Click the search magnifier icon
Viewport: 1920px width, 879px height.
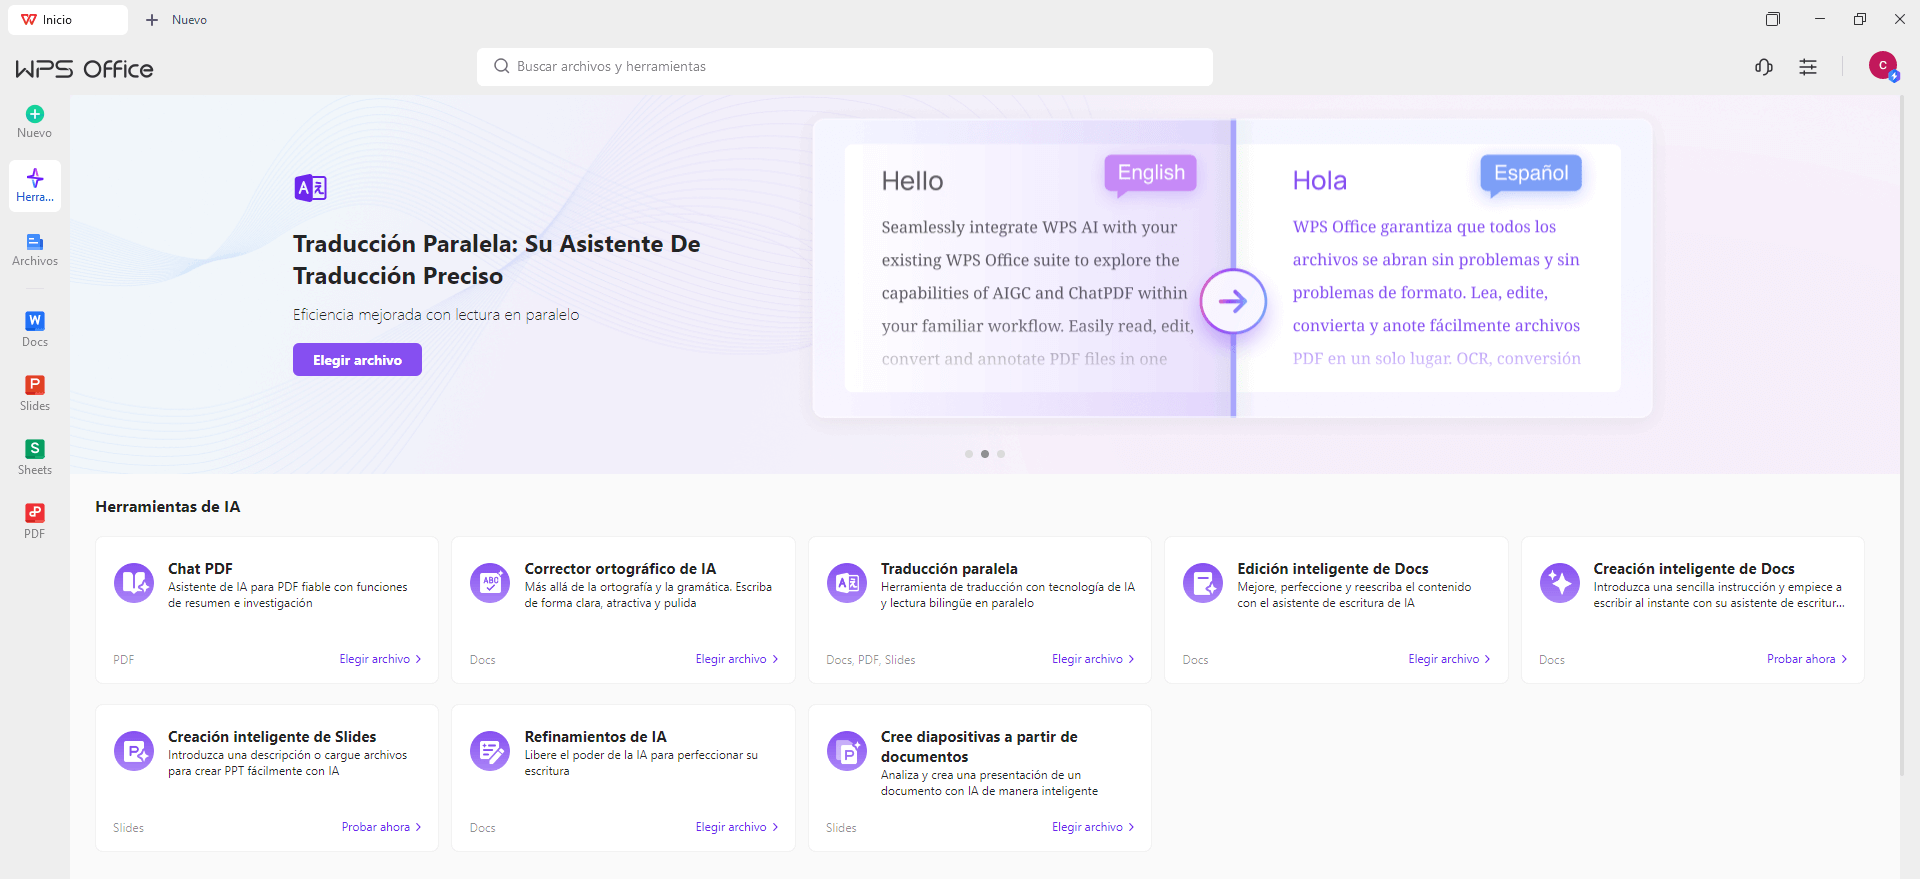click(x=502, y=66)
